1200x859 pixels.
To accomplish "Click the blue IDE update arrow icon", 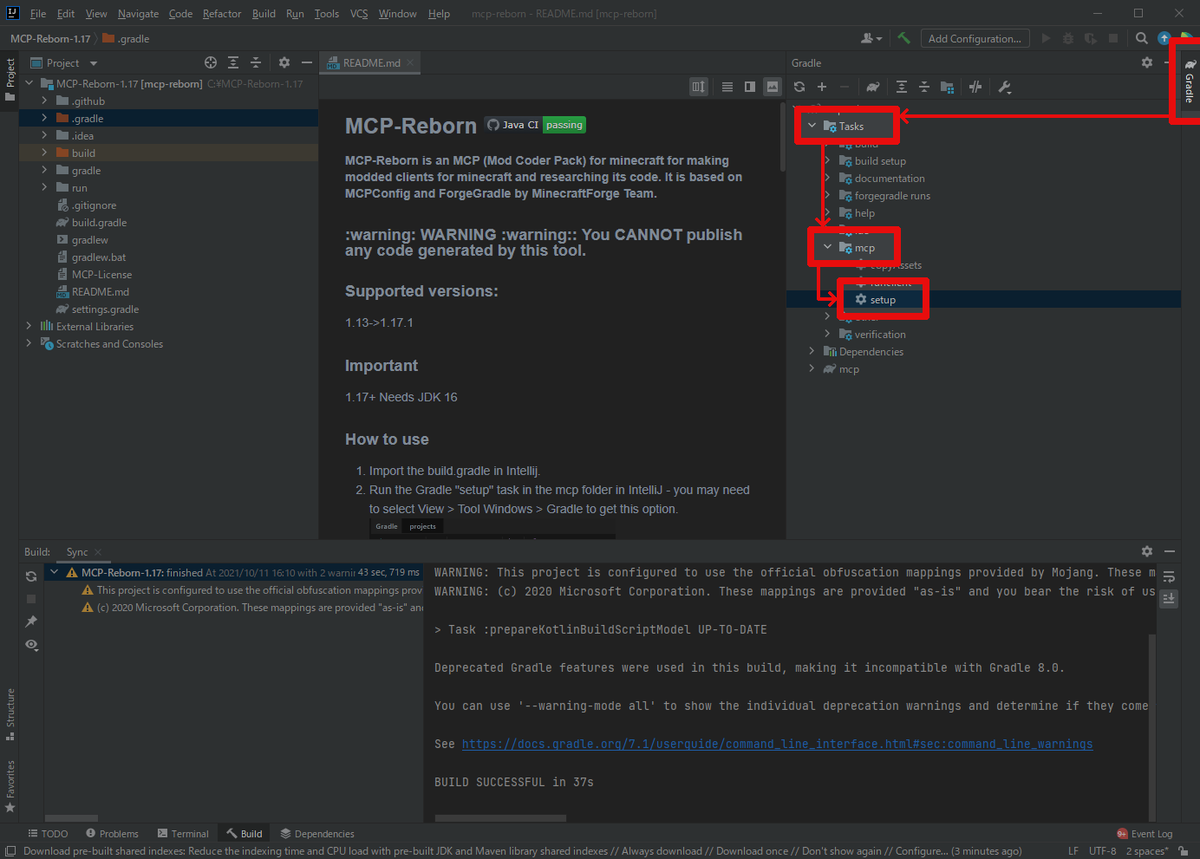I will pyautogui.click(x=1165, y=38).
